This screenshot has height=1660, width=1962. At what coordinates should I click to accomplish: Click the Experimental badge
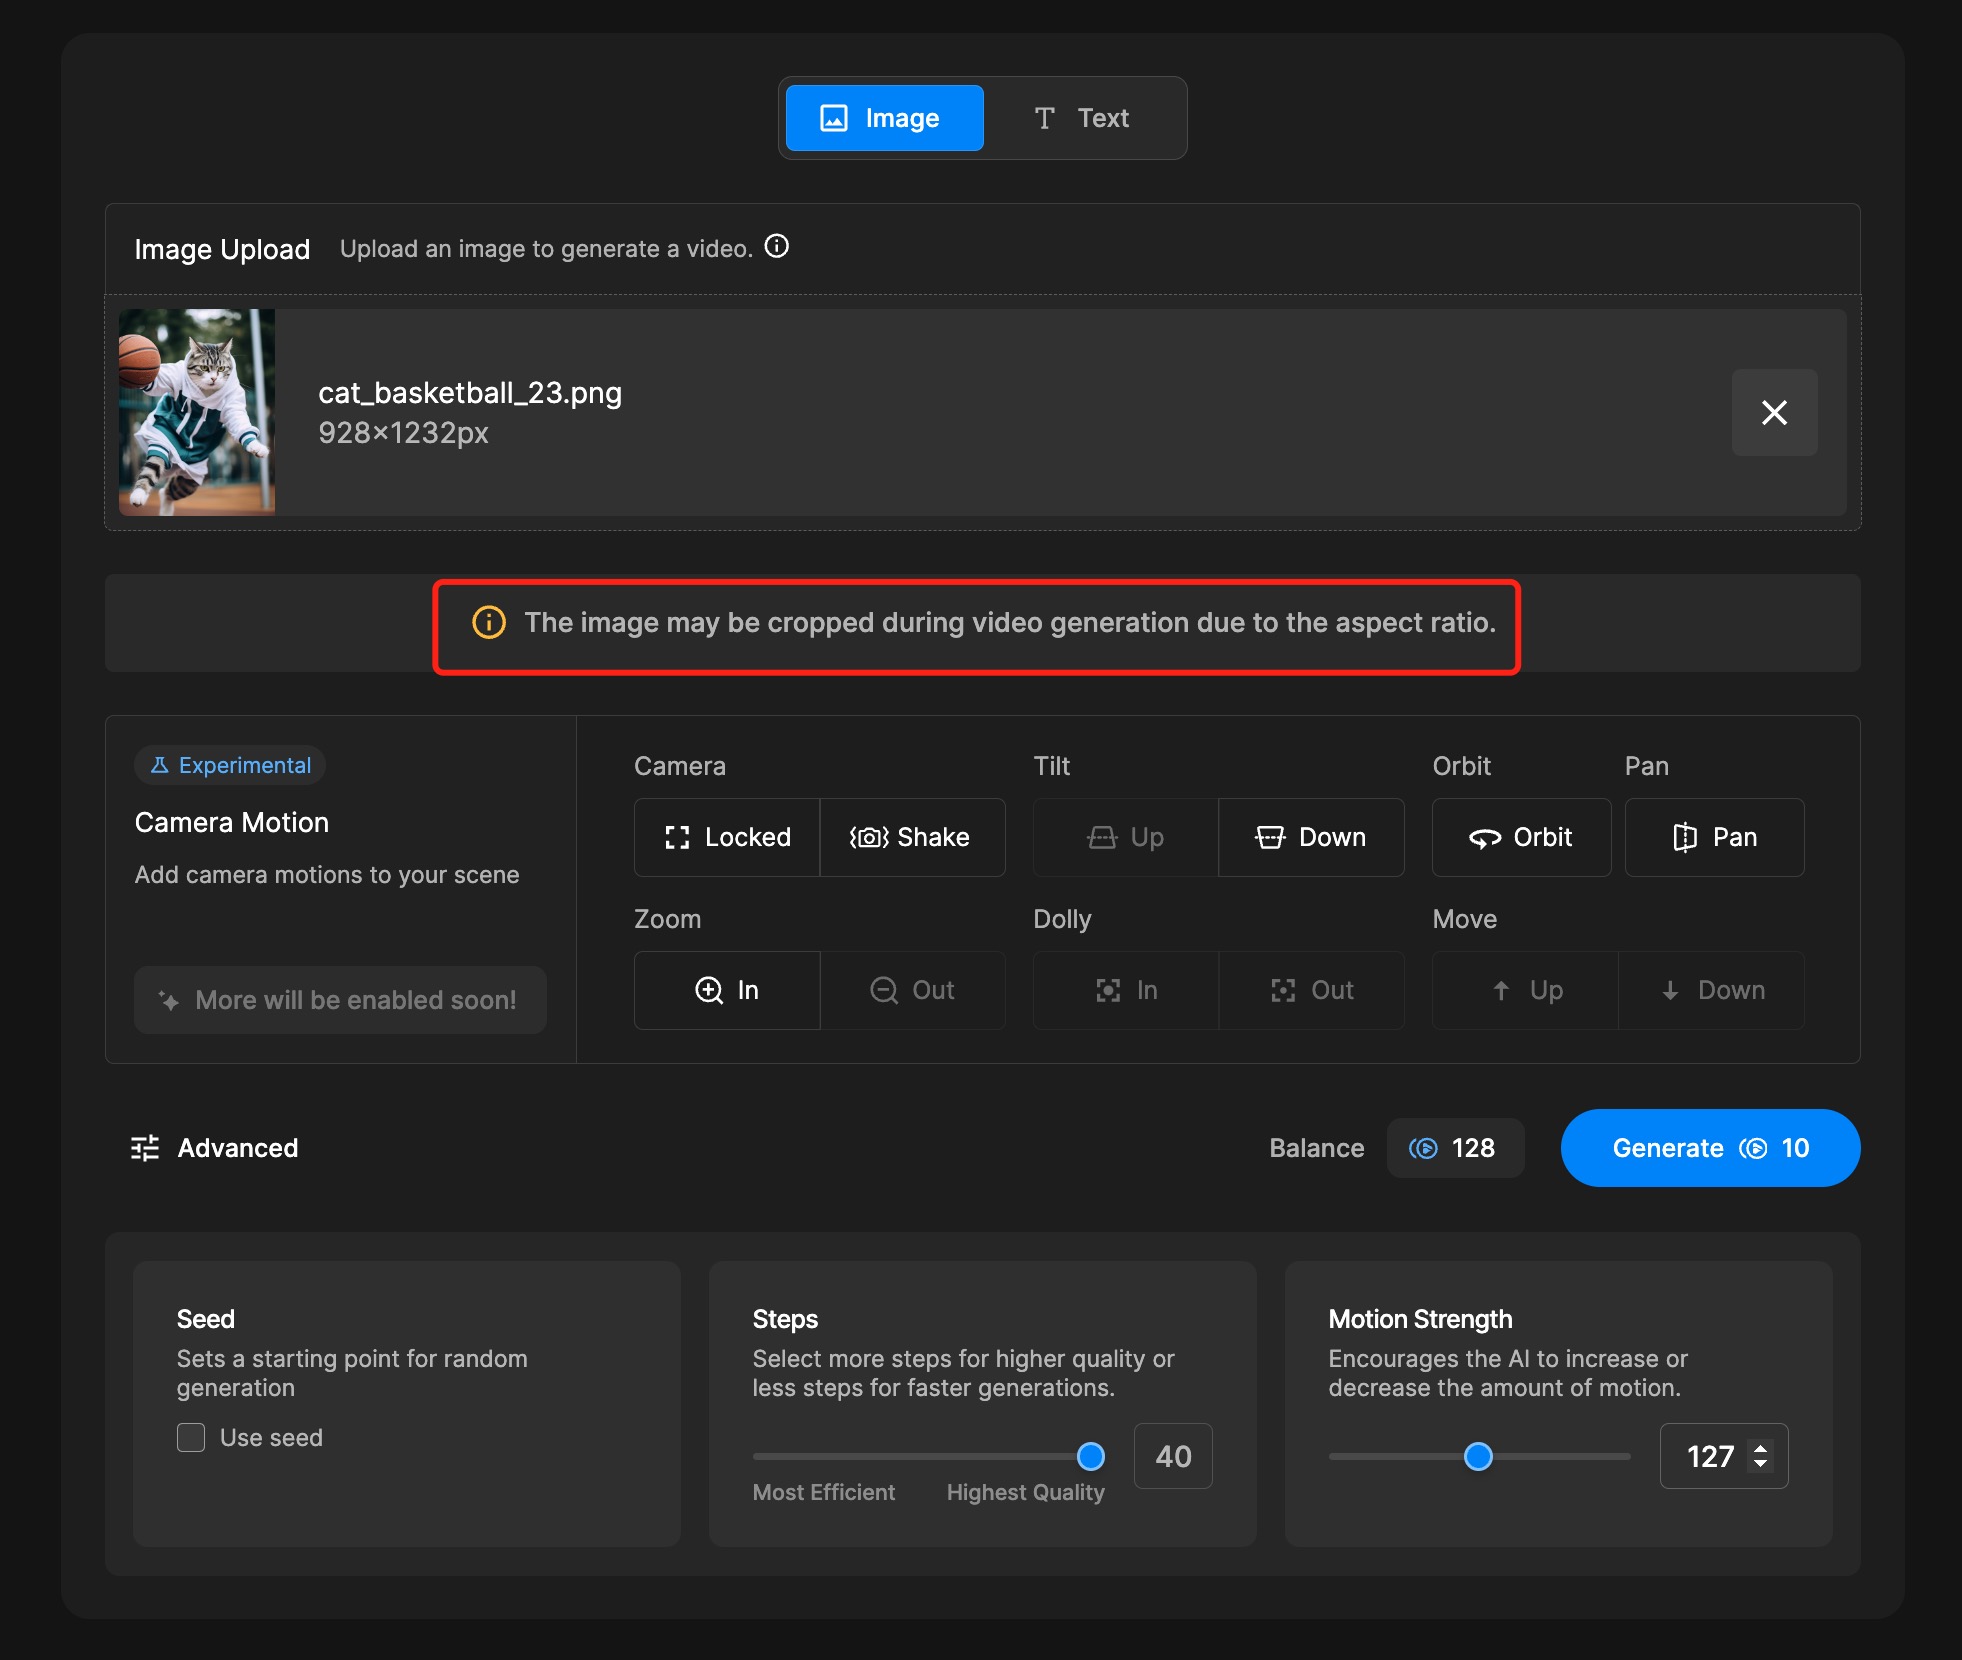(x=231, y=765)
